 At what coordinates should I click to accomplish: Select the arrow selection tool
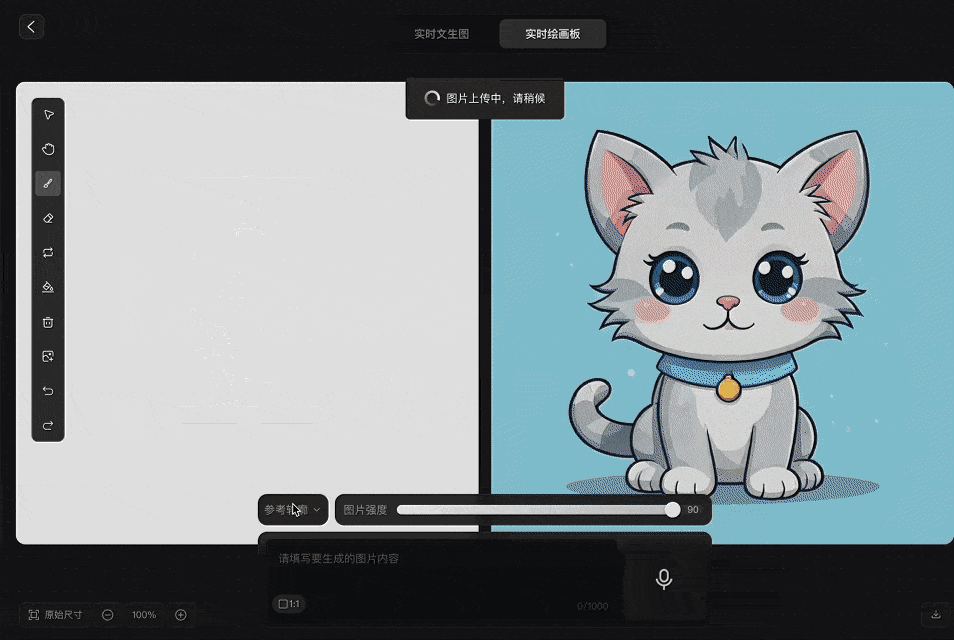pyautogui.click(x=48, y=114)
